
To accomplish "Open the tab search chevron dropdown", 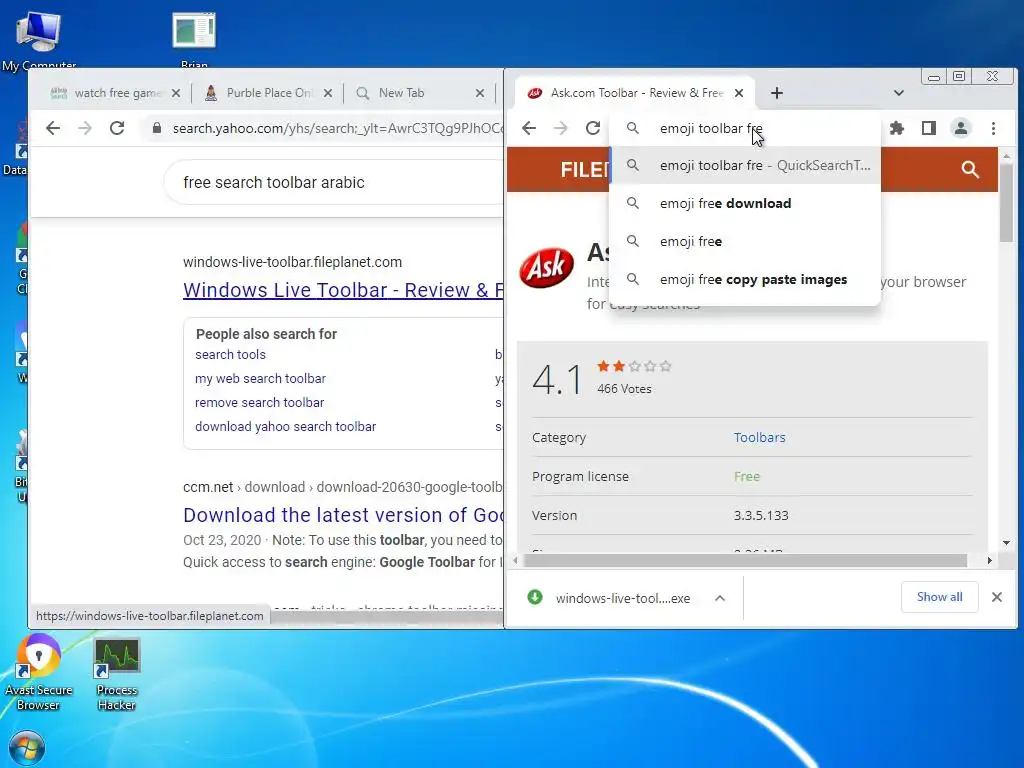I will click(899, 93).
